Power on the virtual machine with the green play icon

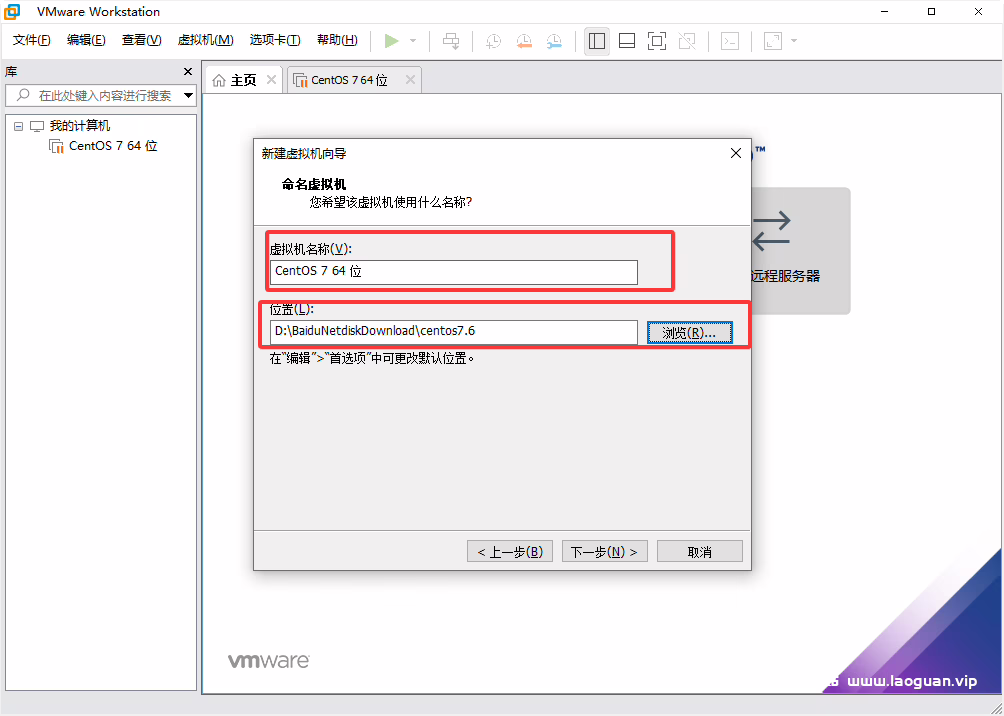(x=393, y=40)
